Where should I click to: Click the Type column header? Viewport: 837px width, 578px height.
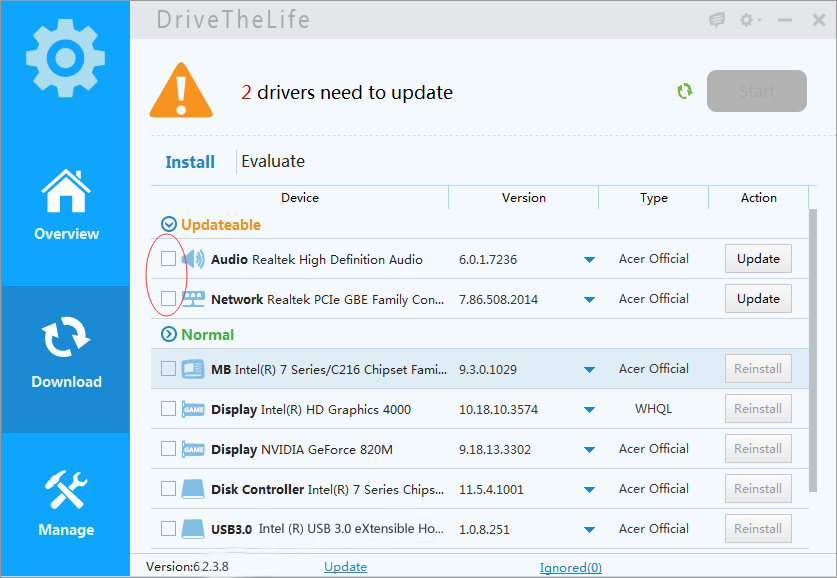[654, 197]
